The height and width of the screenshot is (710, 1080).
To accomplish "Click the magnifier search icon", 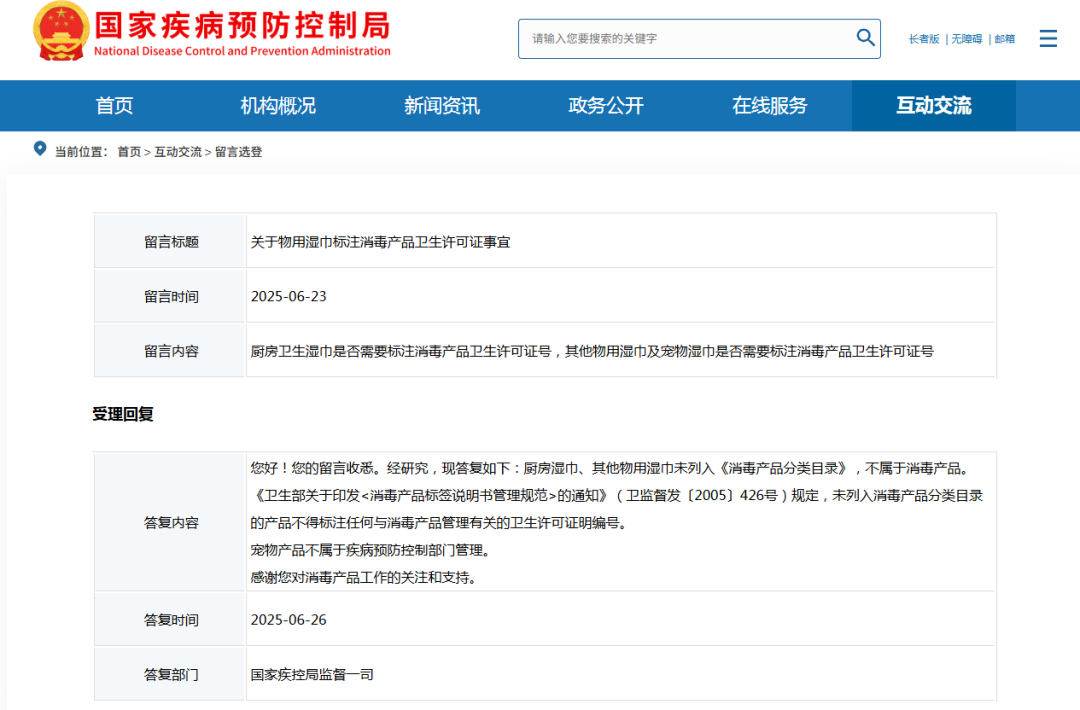I will 865,38.
